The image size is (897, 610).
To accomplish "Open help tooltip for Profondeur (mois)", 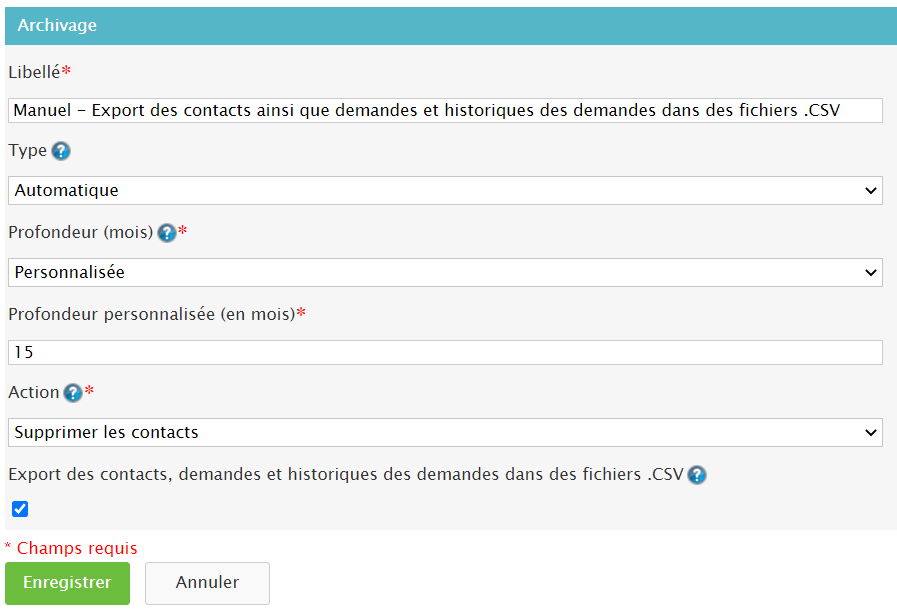I will point(167,233).
